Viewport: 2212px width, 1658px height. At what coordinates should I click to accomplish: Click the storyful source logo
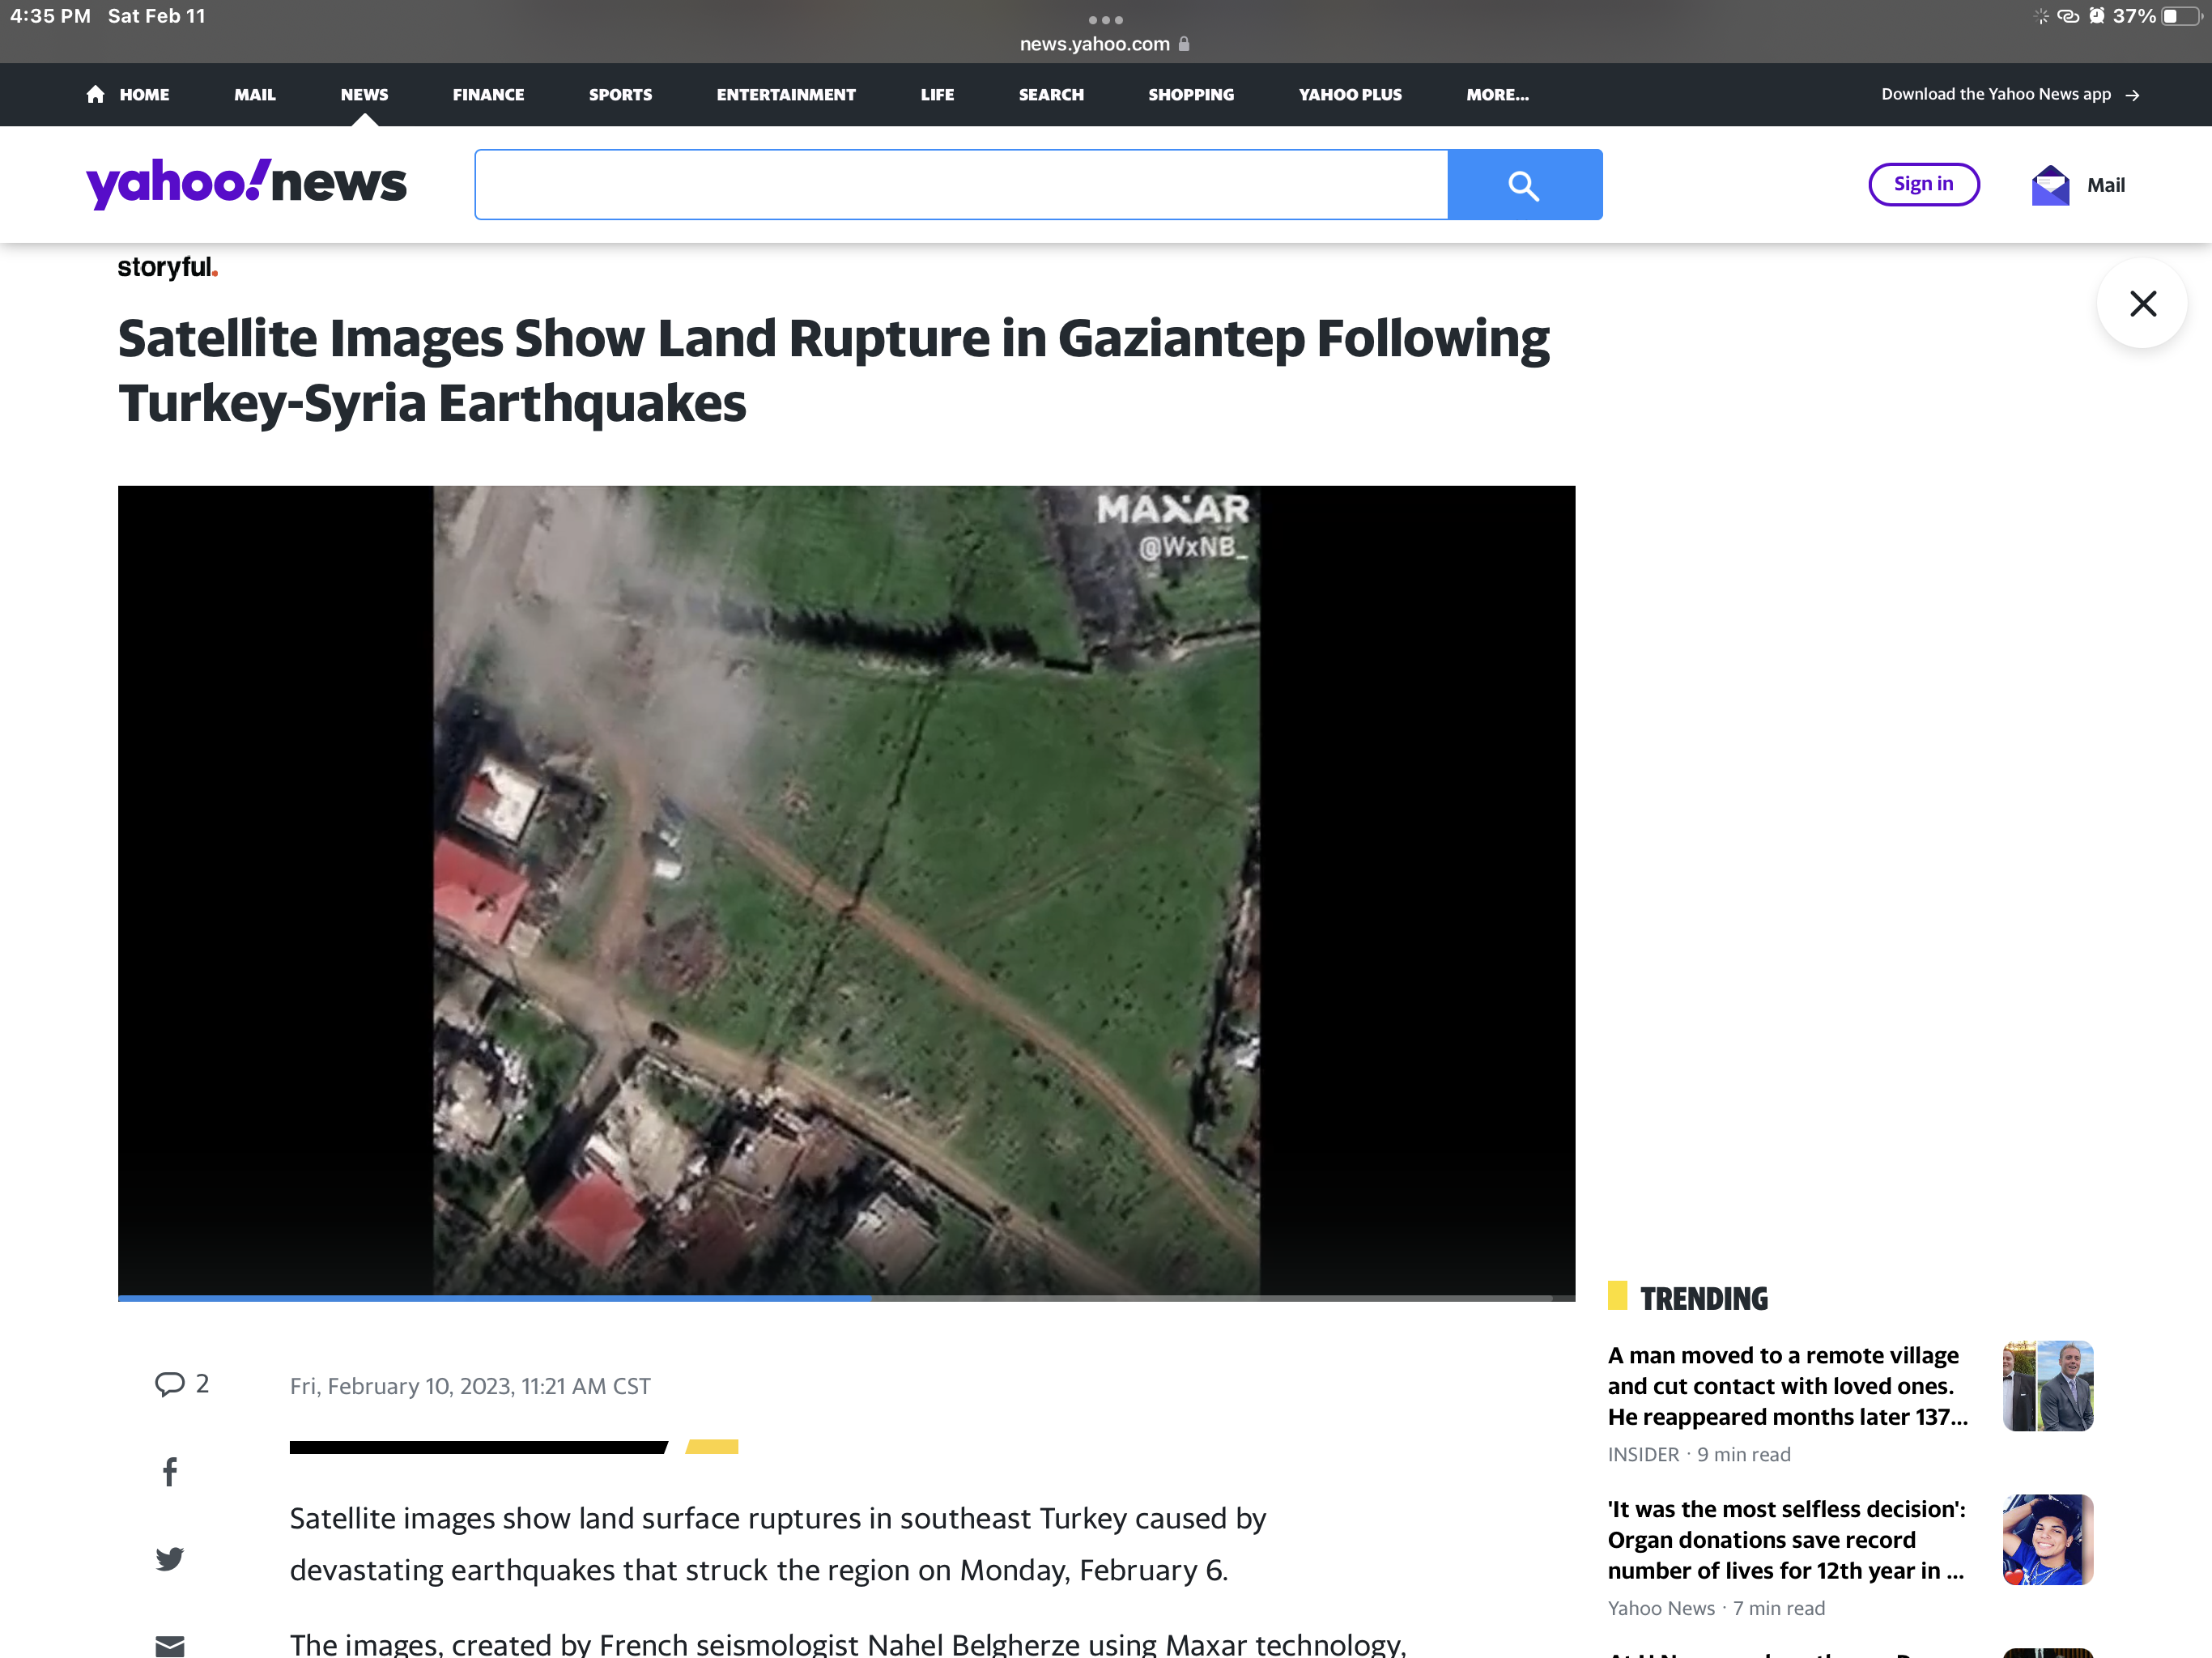point(168,267)
